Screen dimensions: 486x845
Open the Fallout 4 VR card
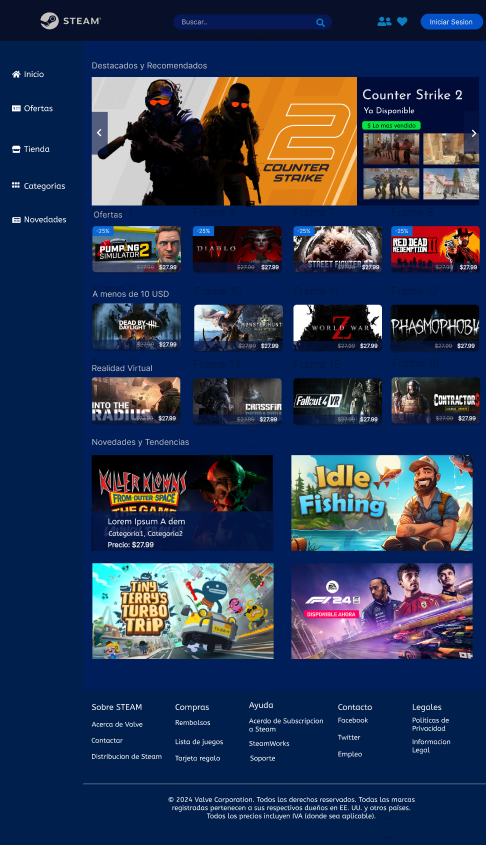[x=337, y=401]
